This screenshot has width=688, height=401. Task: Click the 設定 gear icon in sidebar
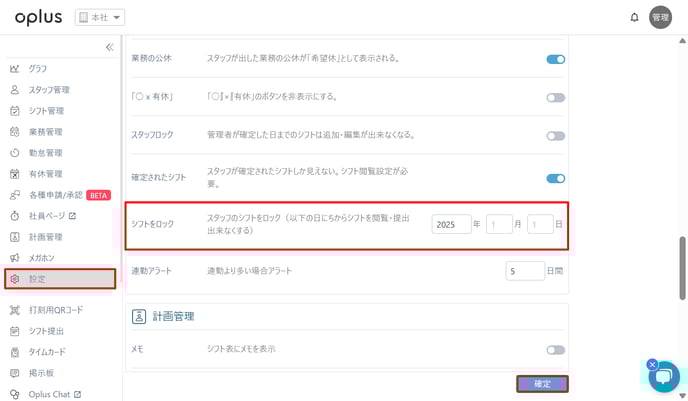click(15, 279)
